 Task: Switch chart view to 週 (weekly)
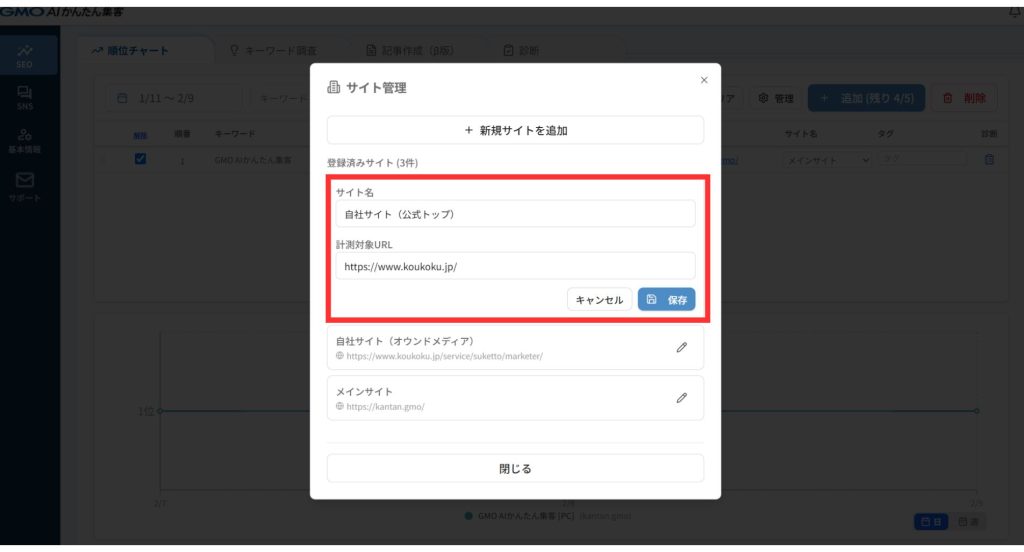(x=968, y=521)
